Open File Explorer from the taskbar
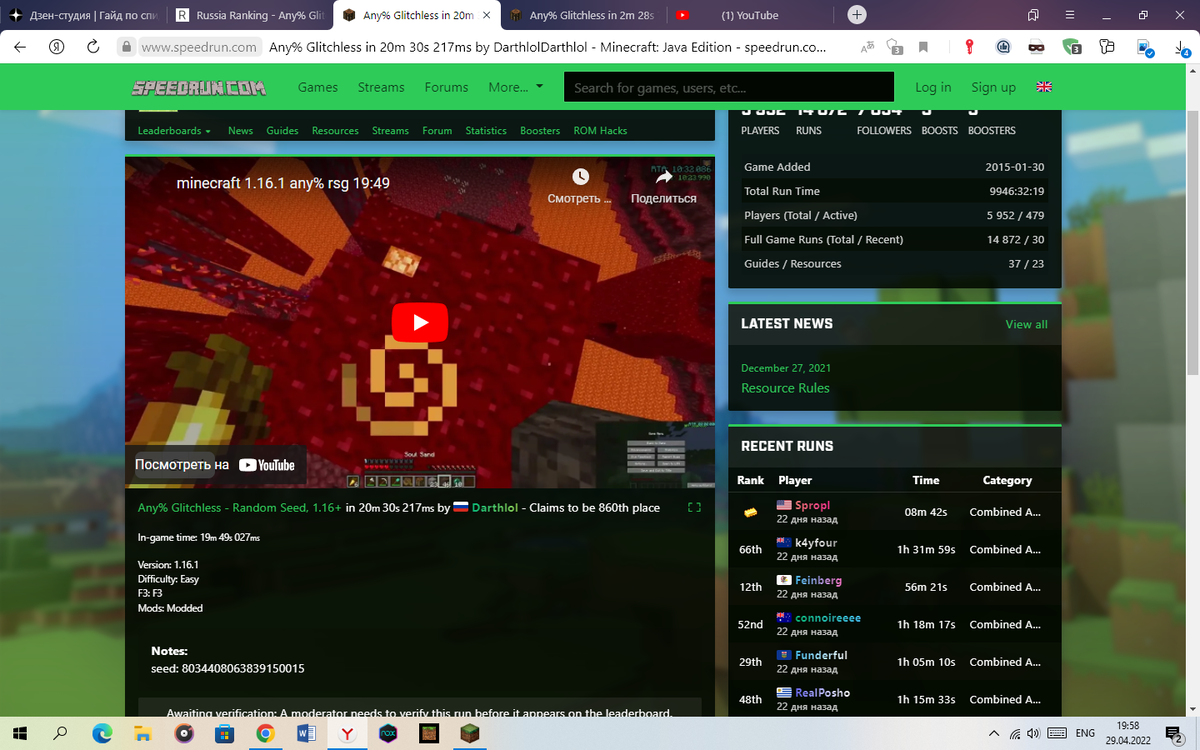Viewport: 1200px width, 750px height. 143,733
